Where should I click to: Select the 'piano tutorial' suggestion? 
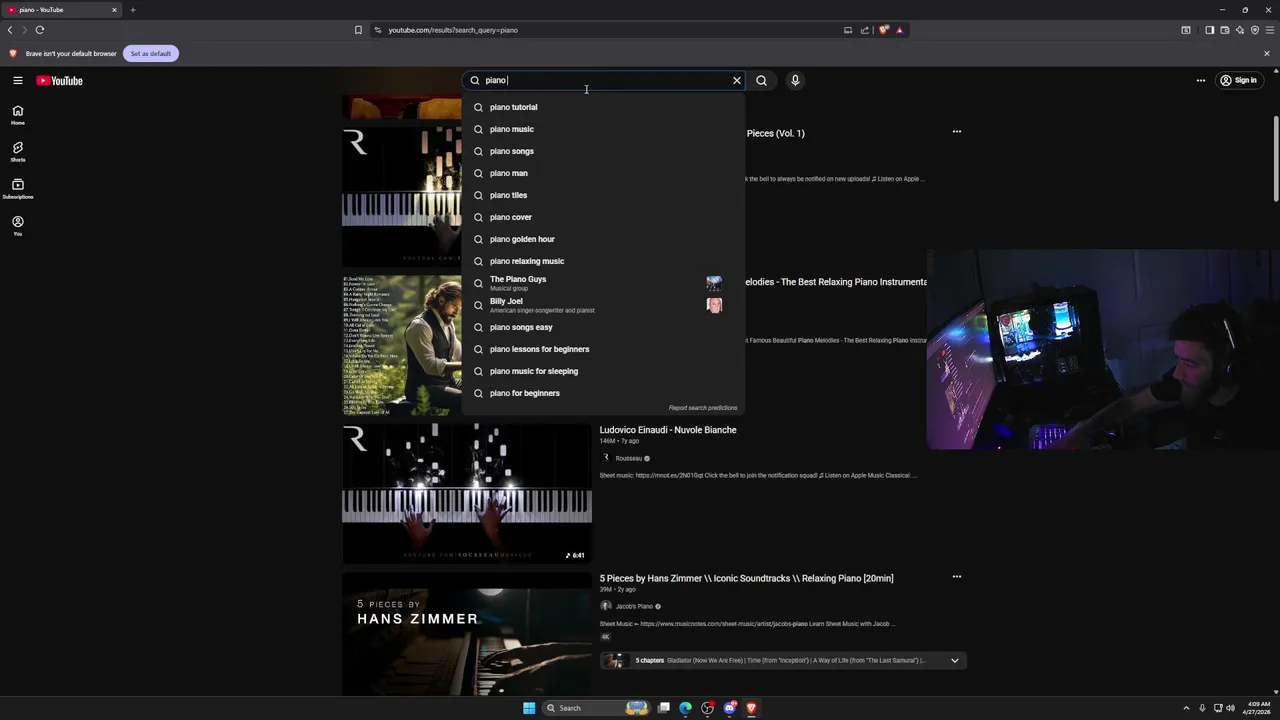coord(603,107)
